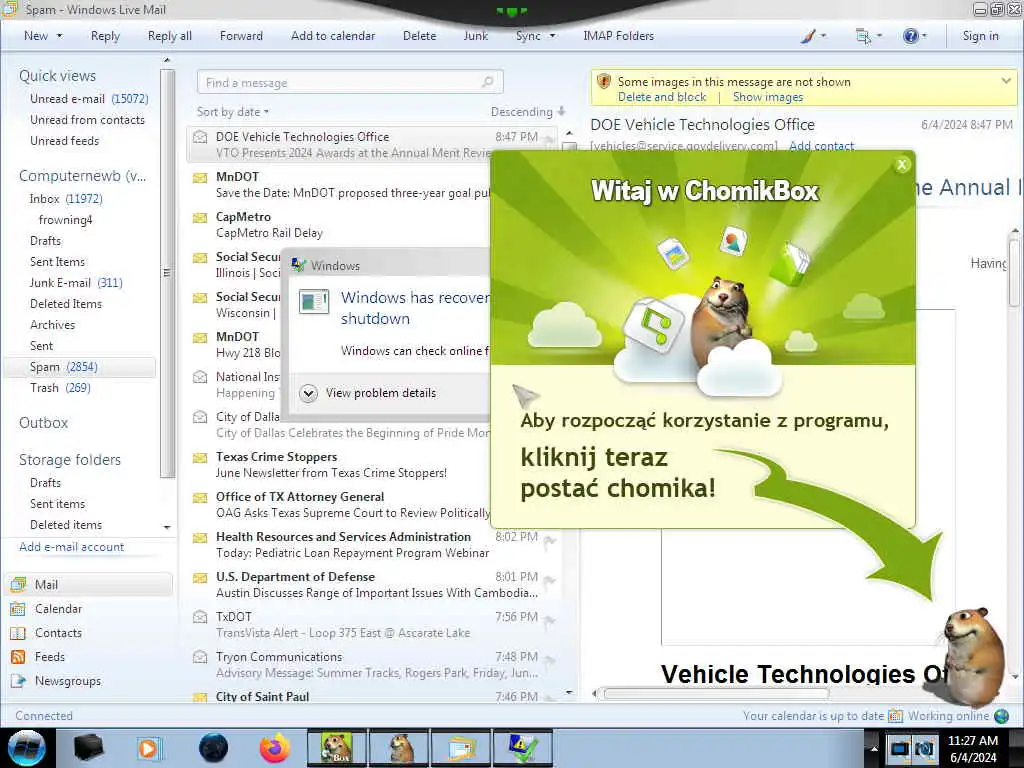Open the frowning4 subfolder
1024x768 pixels.
[x=65, y=219]
